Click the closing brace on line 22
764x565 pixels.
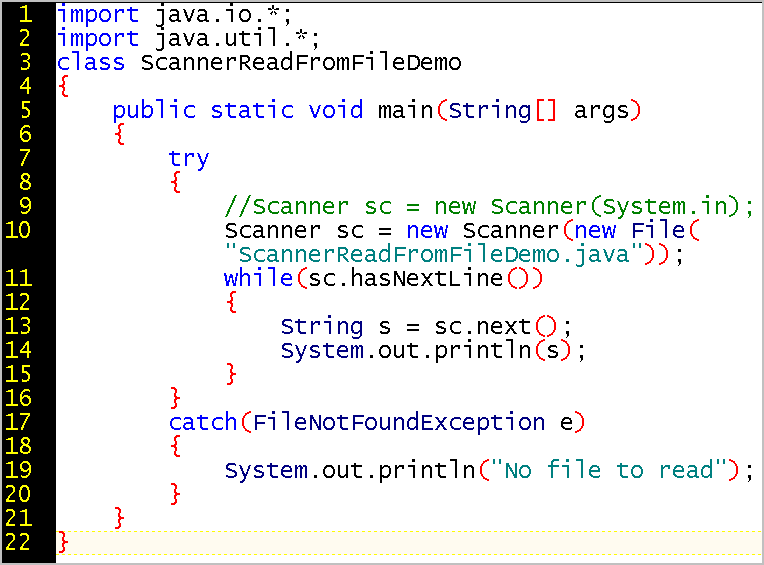(63, 542)
